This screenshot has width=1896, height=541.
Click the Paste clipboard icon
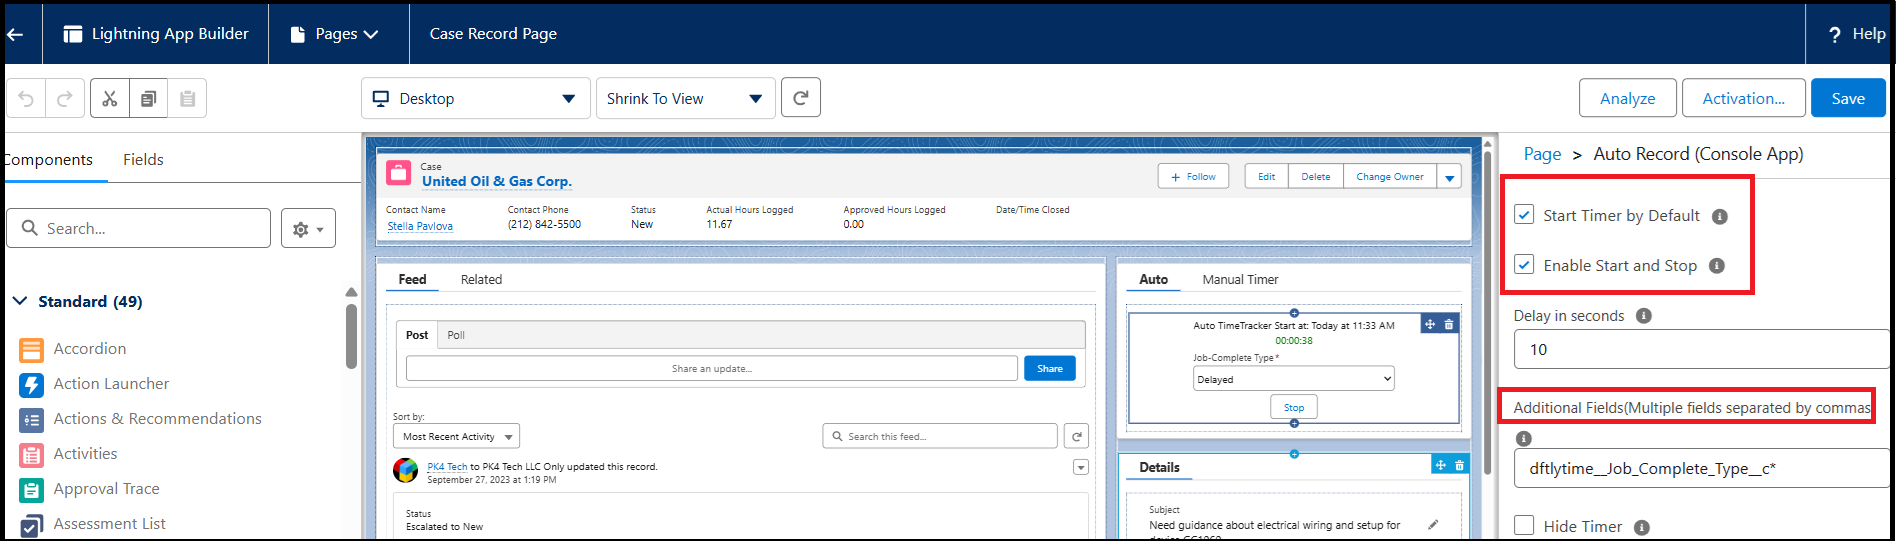click(x=187, y=98)
